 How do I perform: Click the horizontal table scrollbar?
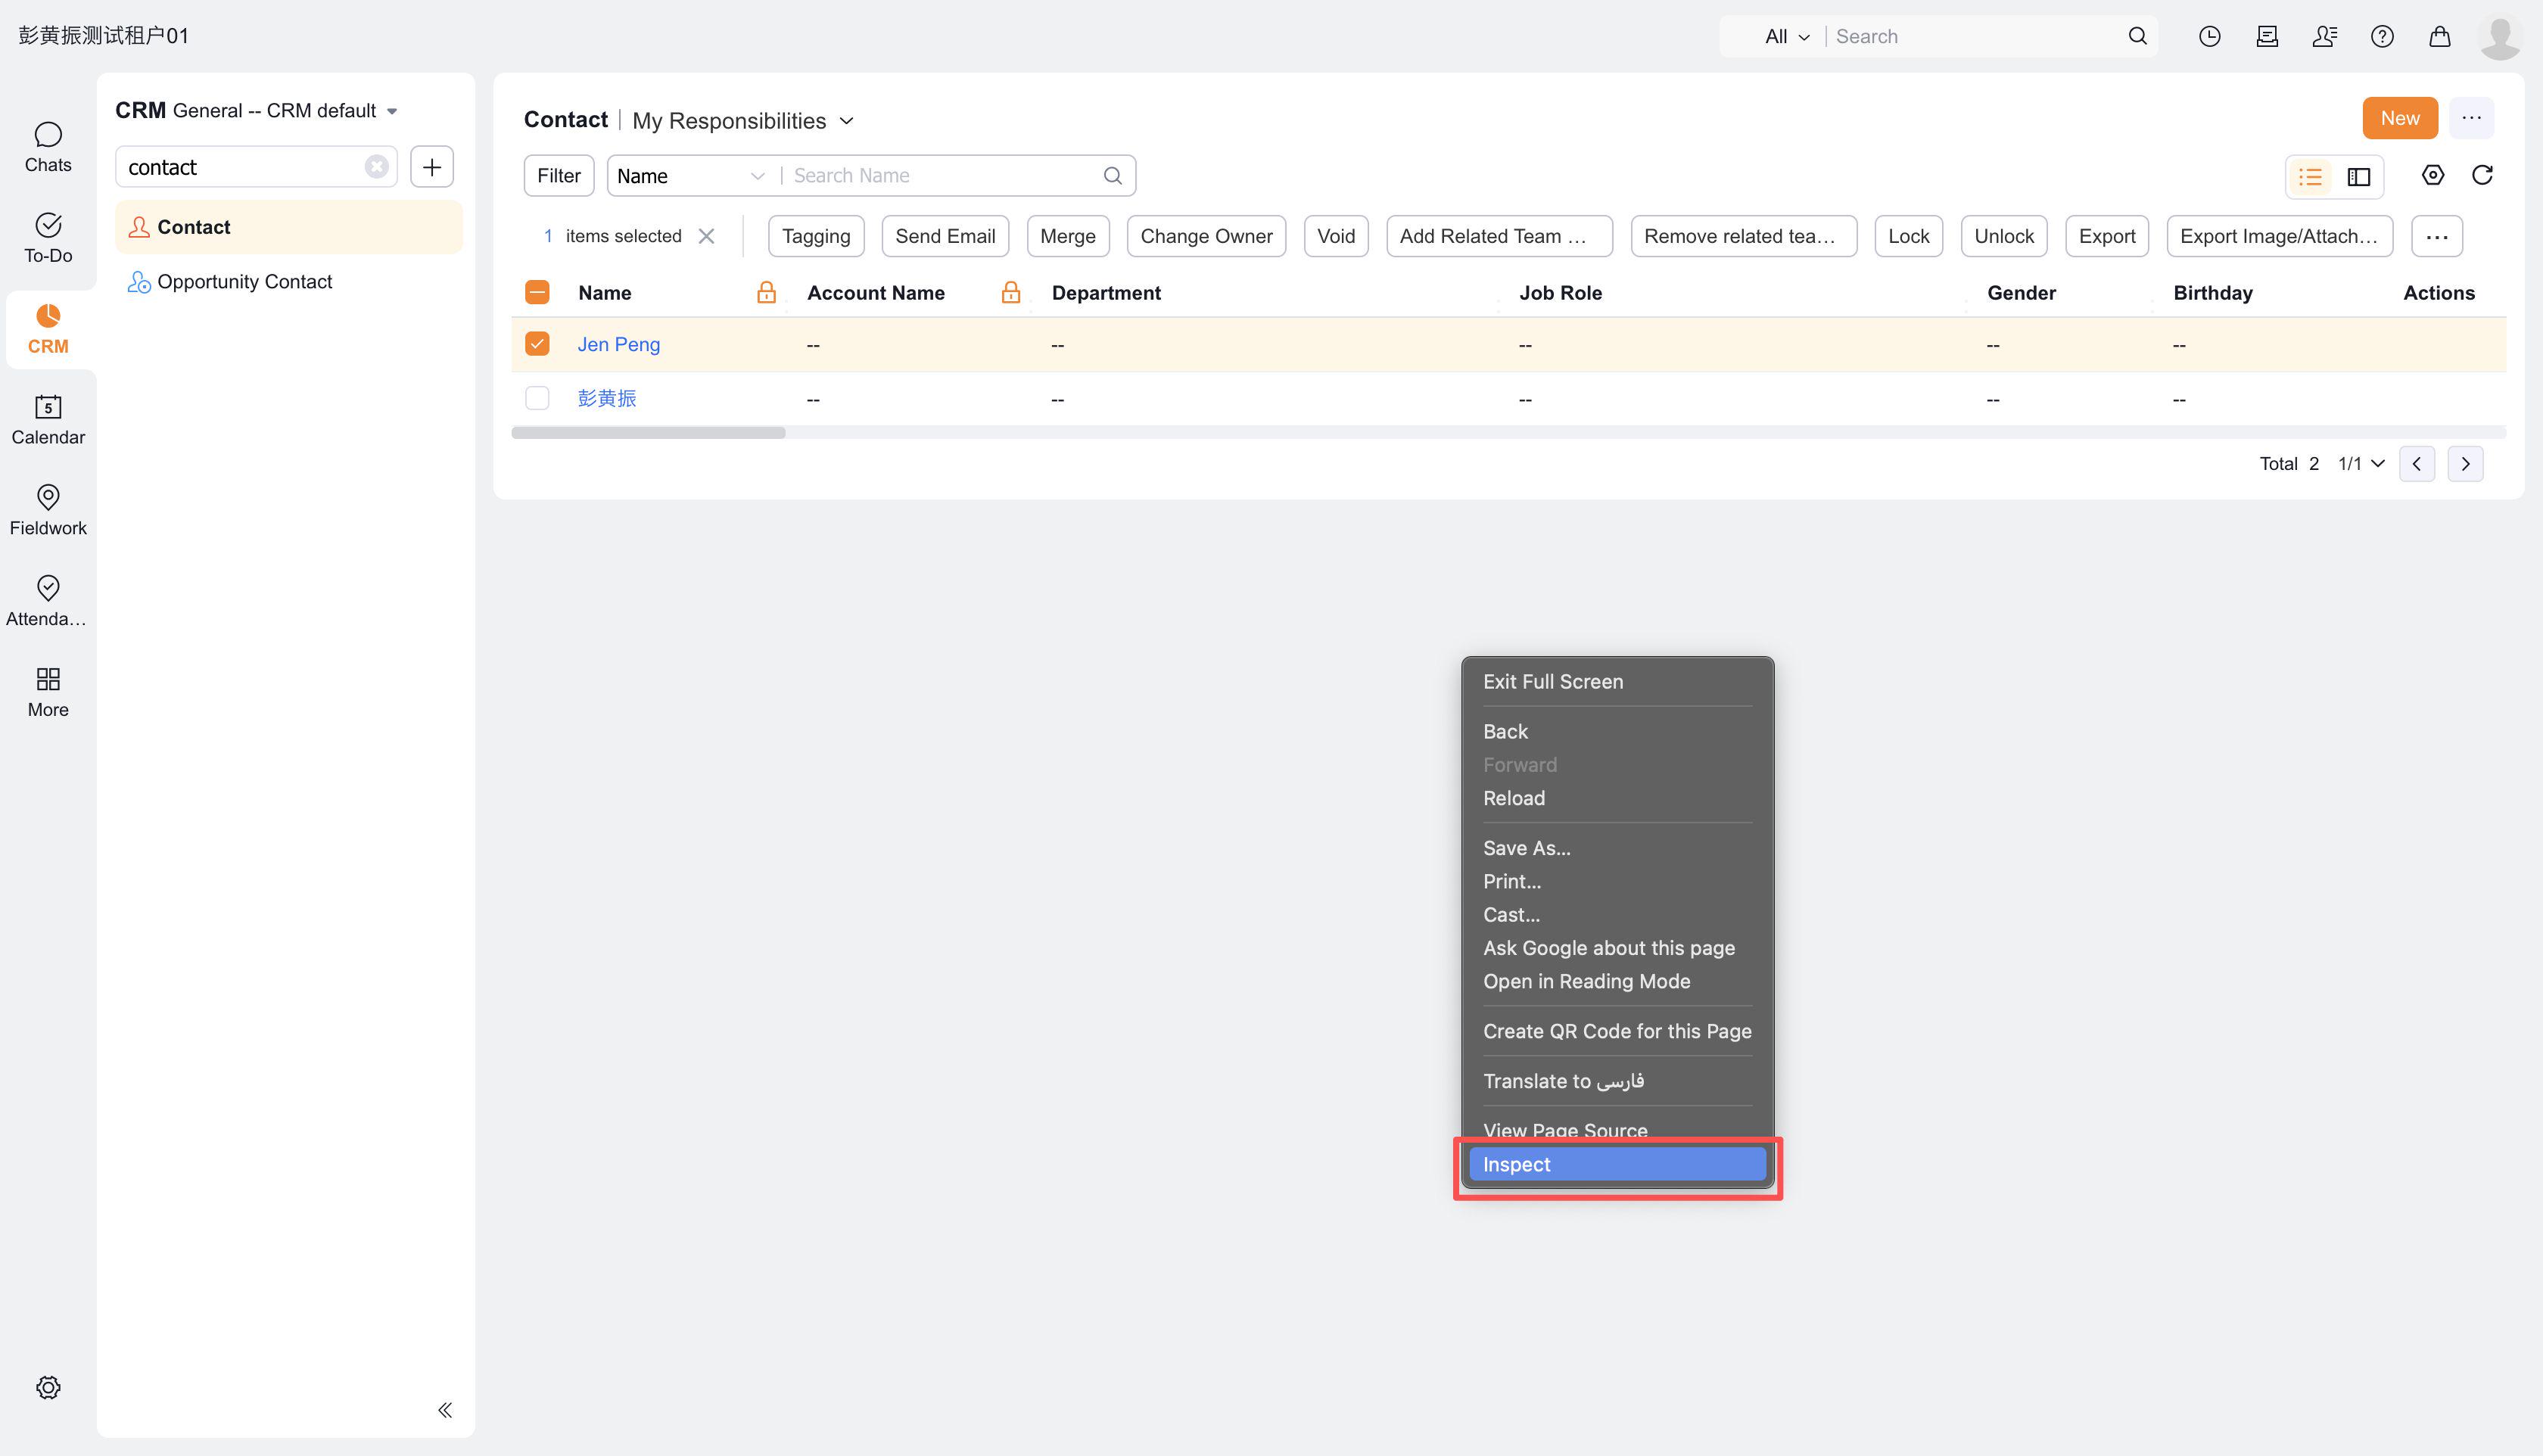pos(648,432)
